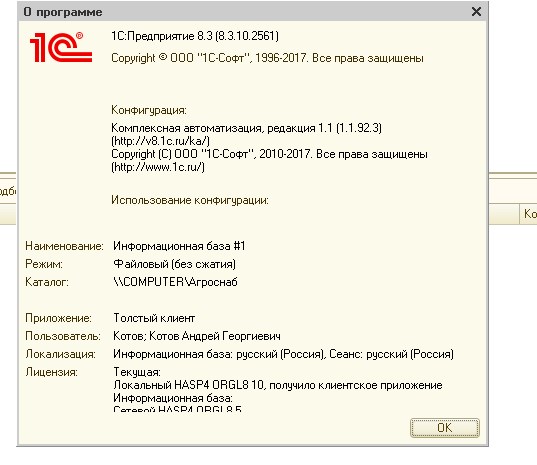Screen dimensions: 537x465
Task: Click the 1C red logo
Action: pyautogui.click(x=61, y=47)
